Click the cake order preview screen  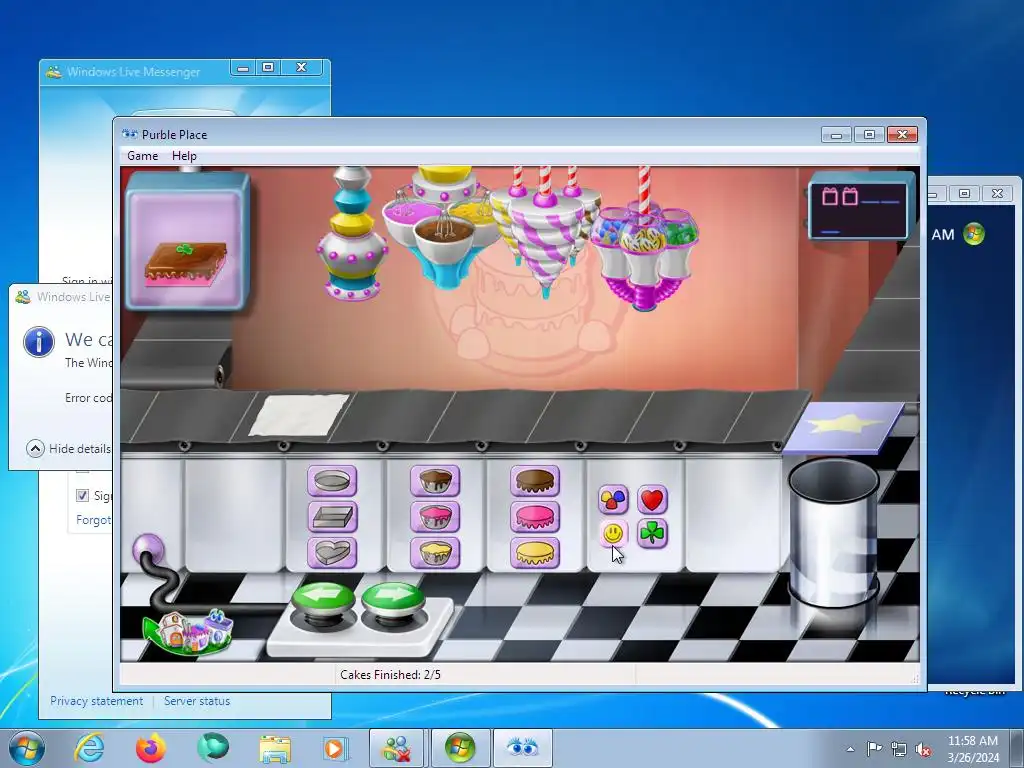pyautogui.click(x=188, y=240)
